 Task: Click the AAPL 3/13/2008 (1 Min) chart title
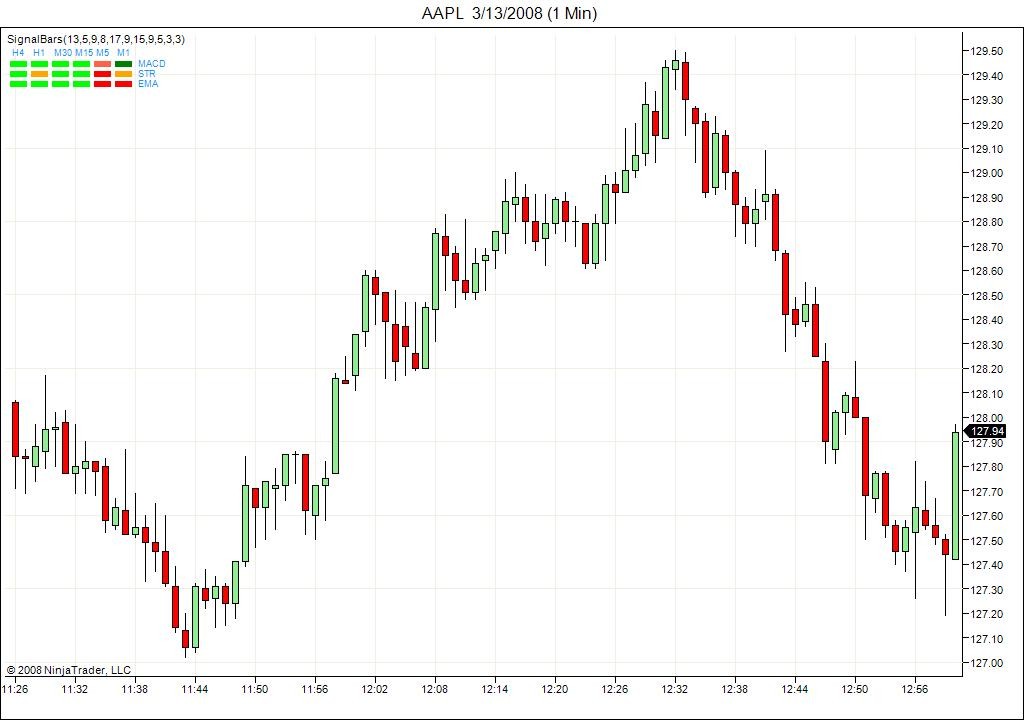click(x=509, y=13)
